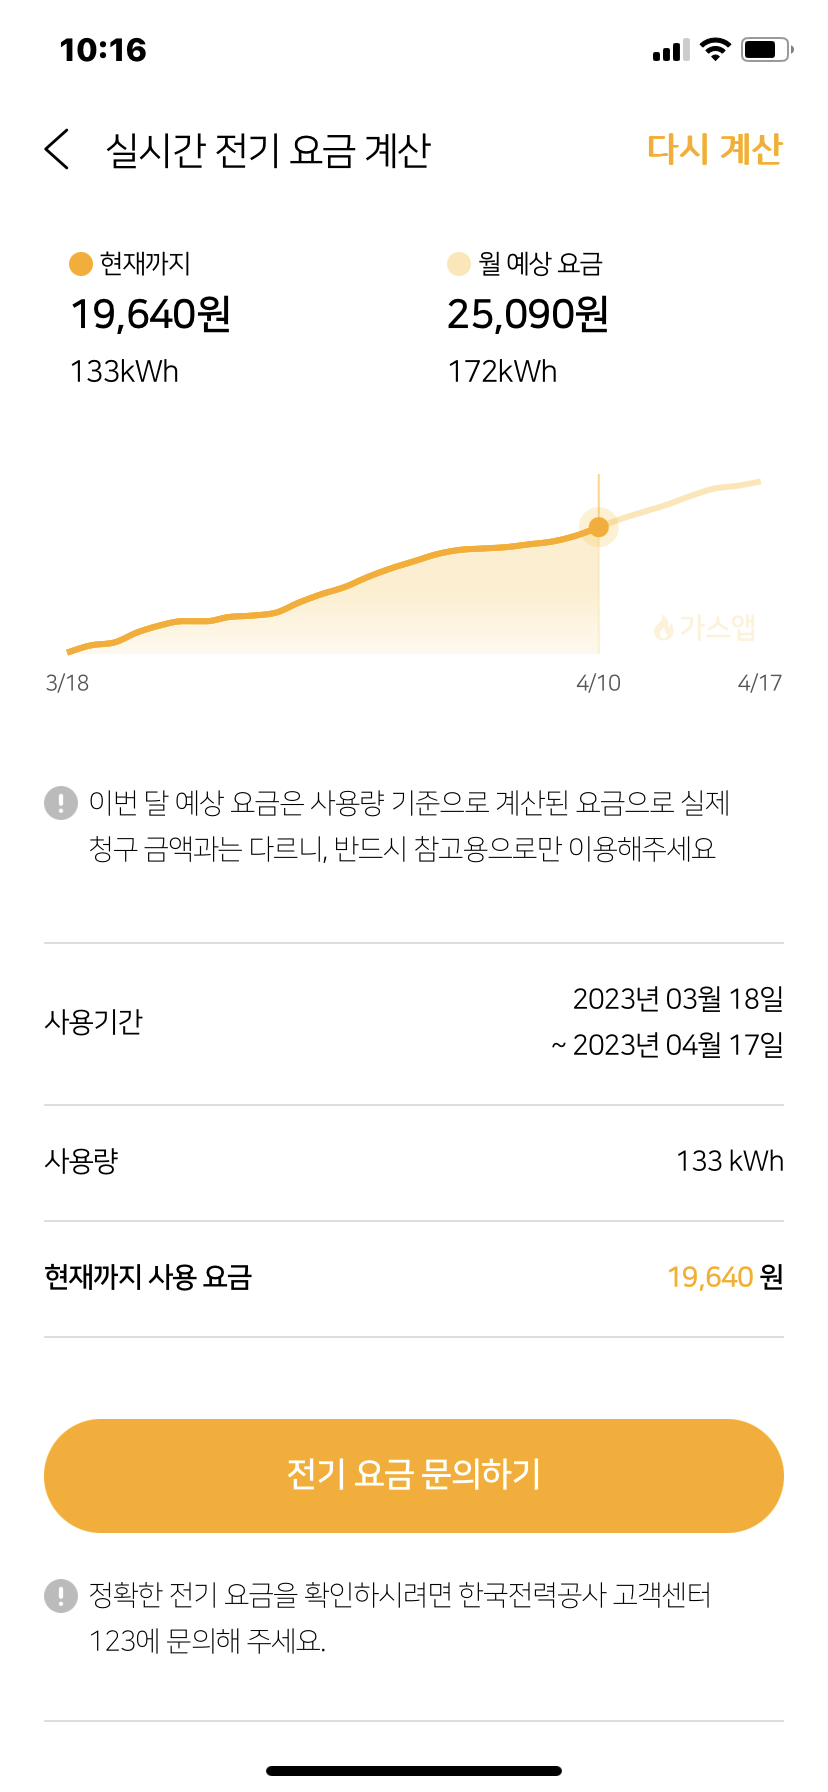Tap the 사용기간 date range row
The width and height of the screenshot is (828, 1792).
pos(414,1022)
